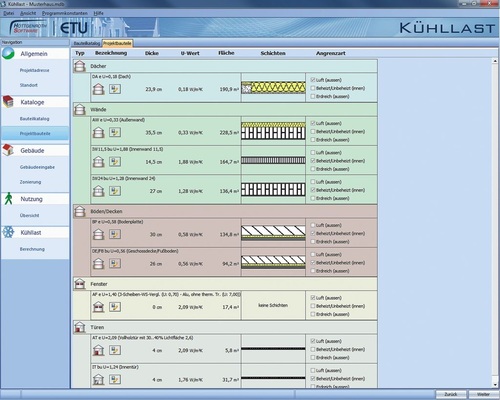The height and width of the screenshot is (400, 500).
Task: Uncheck Beheizt/Unbeheizt (innen) for Innenwand 24 row
Action: click(313, 190)
